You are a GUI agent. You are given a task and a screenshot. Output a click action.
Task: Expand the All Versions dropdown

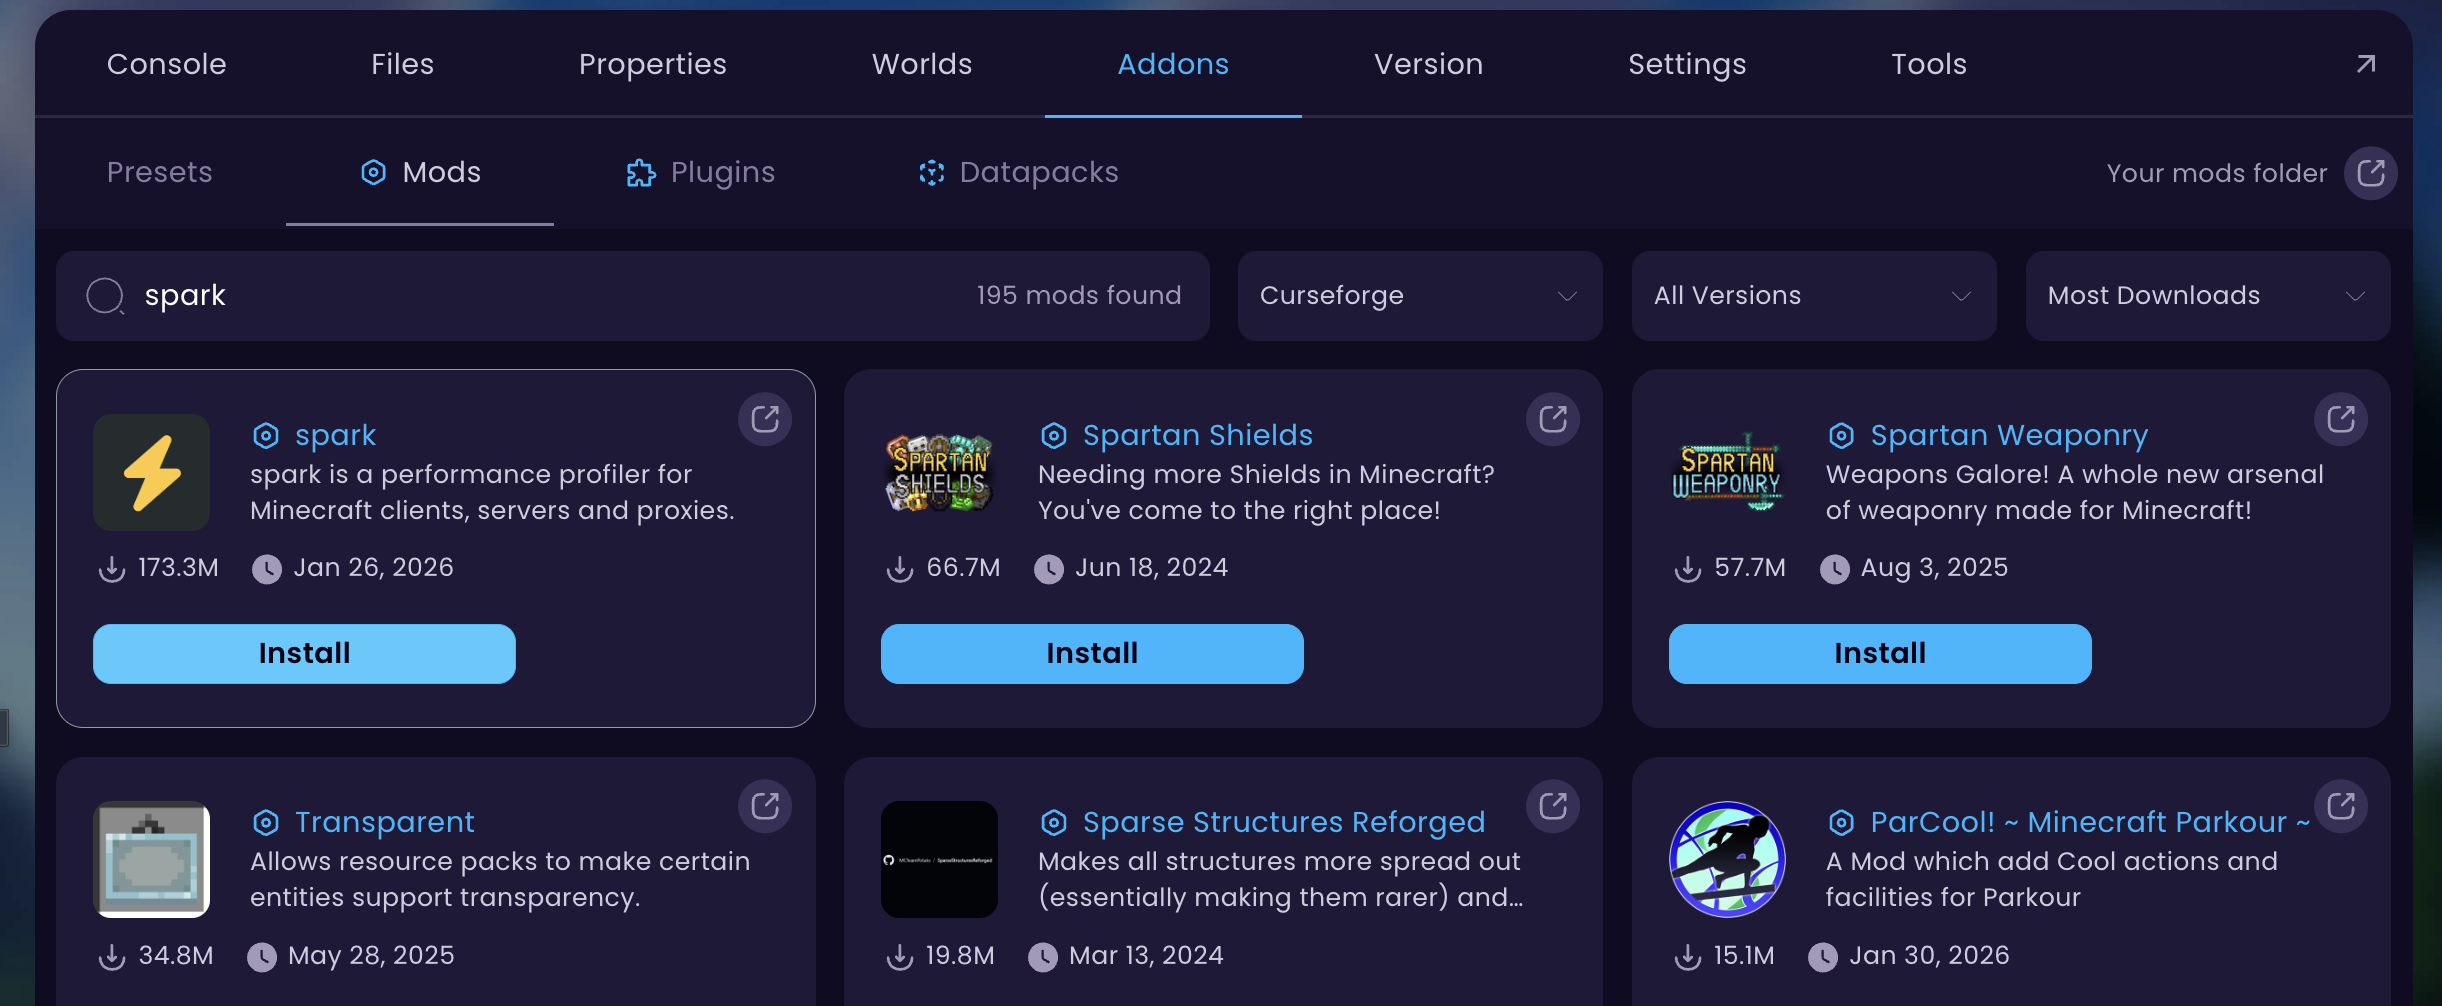click(x=1814, y=296)
